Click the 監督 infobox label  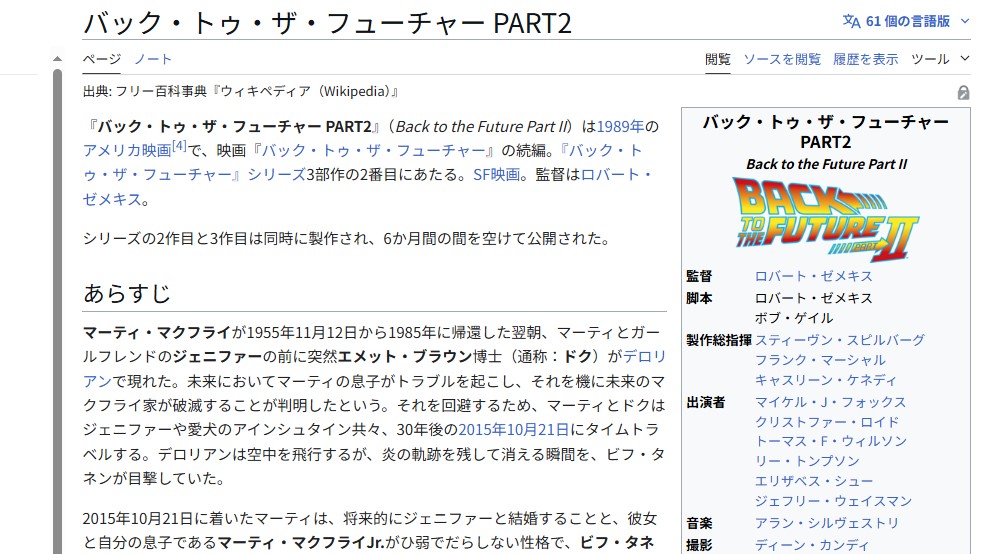pyautogui.click(x=699, y=276)
